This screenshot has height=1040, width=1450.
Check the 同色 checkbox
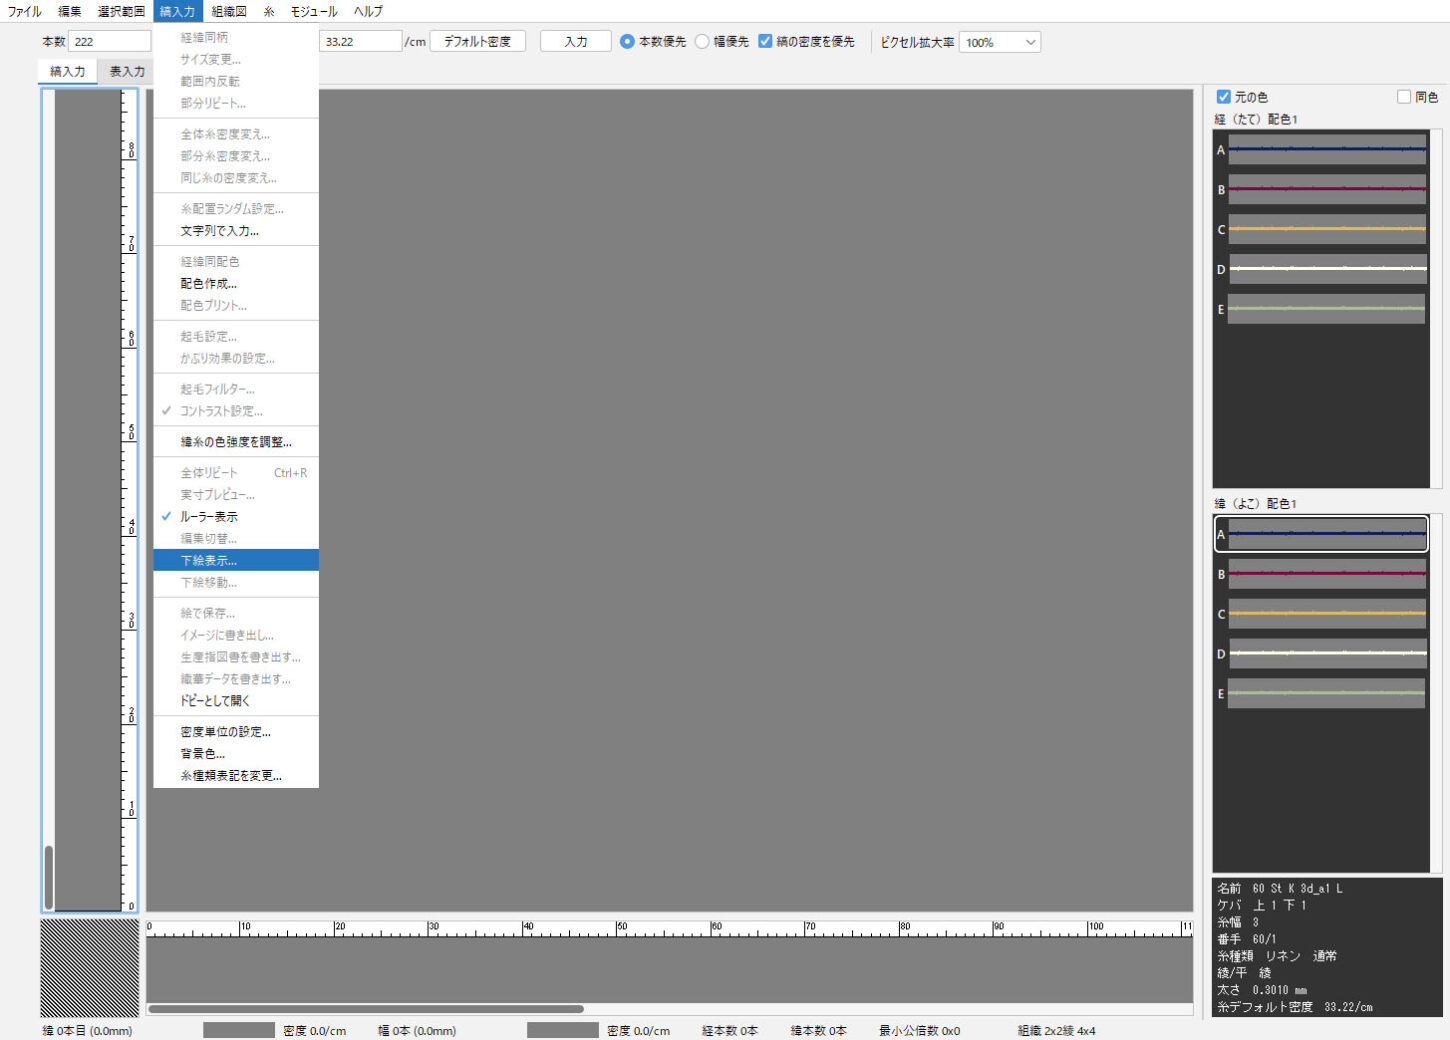coord(1404,97)
